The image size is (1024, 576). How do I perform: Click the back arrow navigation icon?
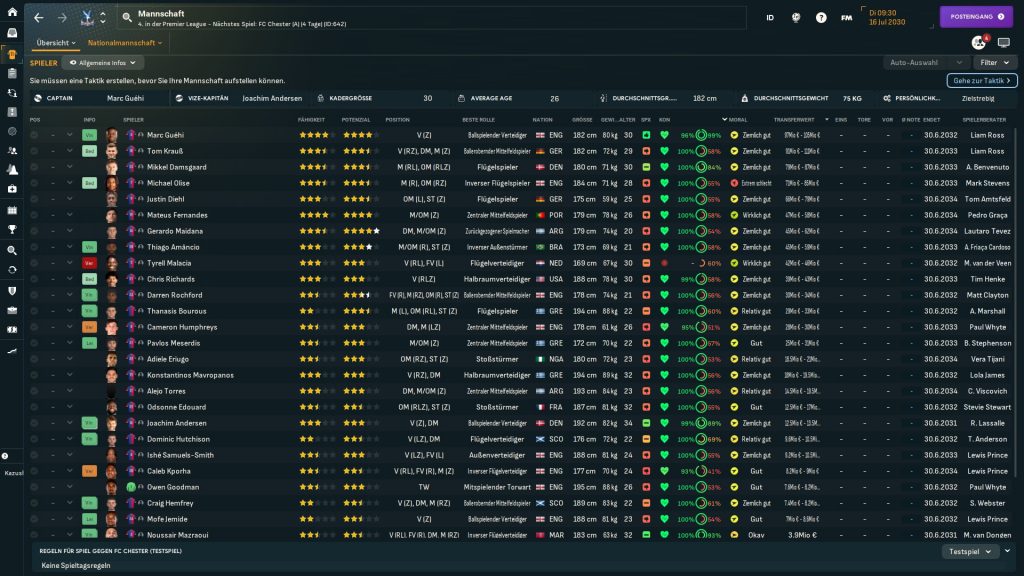tap(38, 18)
